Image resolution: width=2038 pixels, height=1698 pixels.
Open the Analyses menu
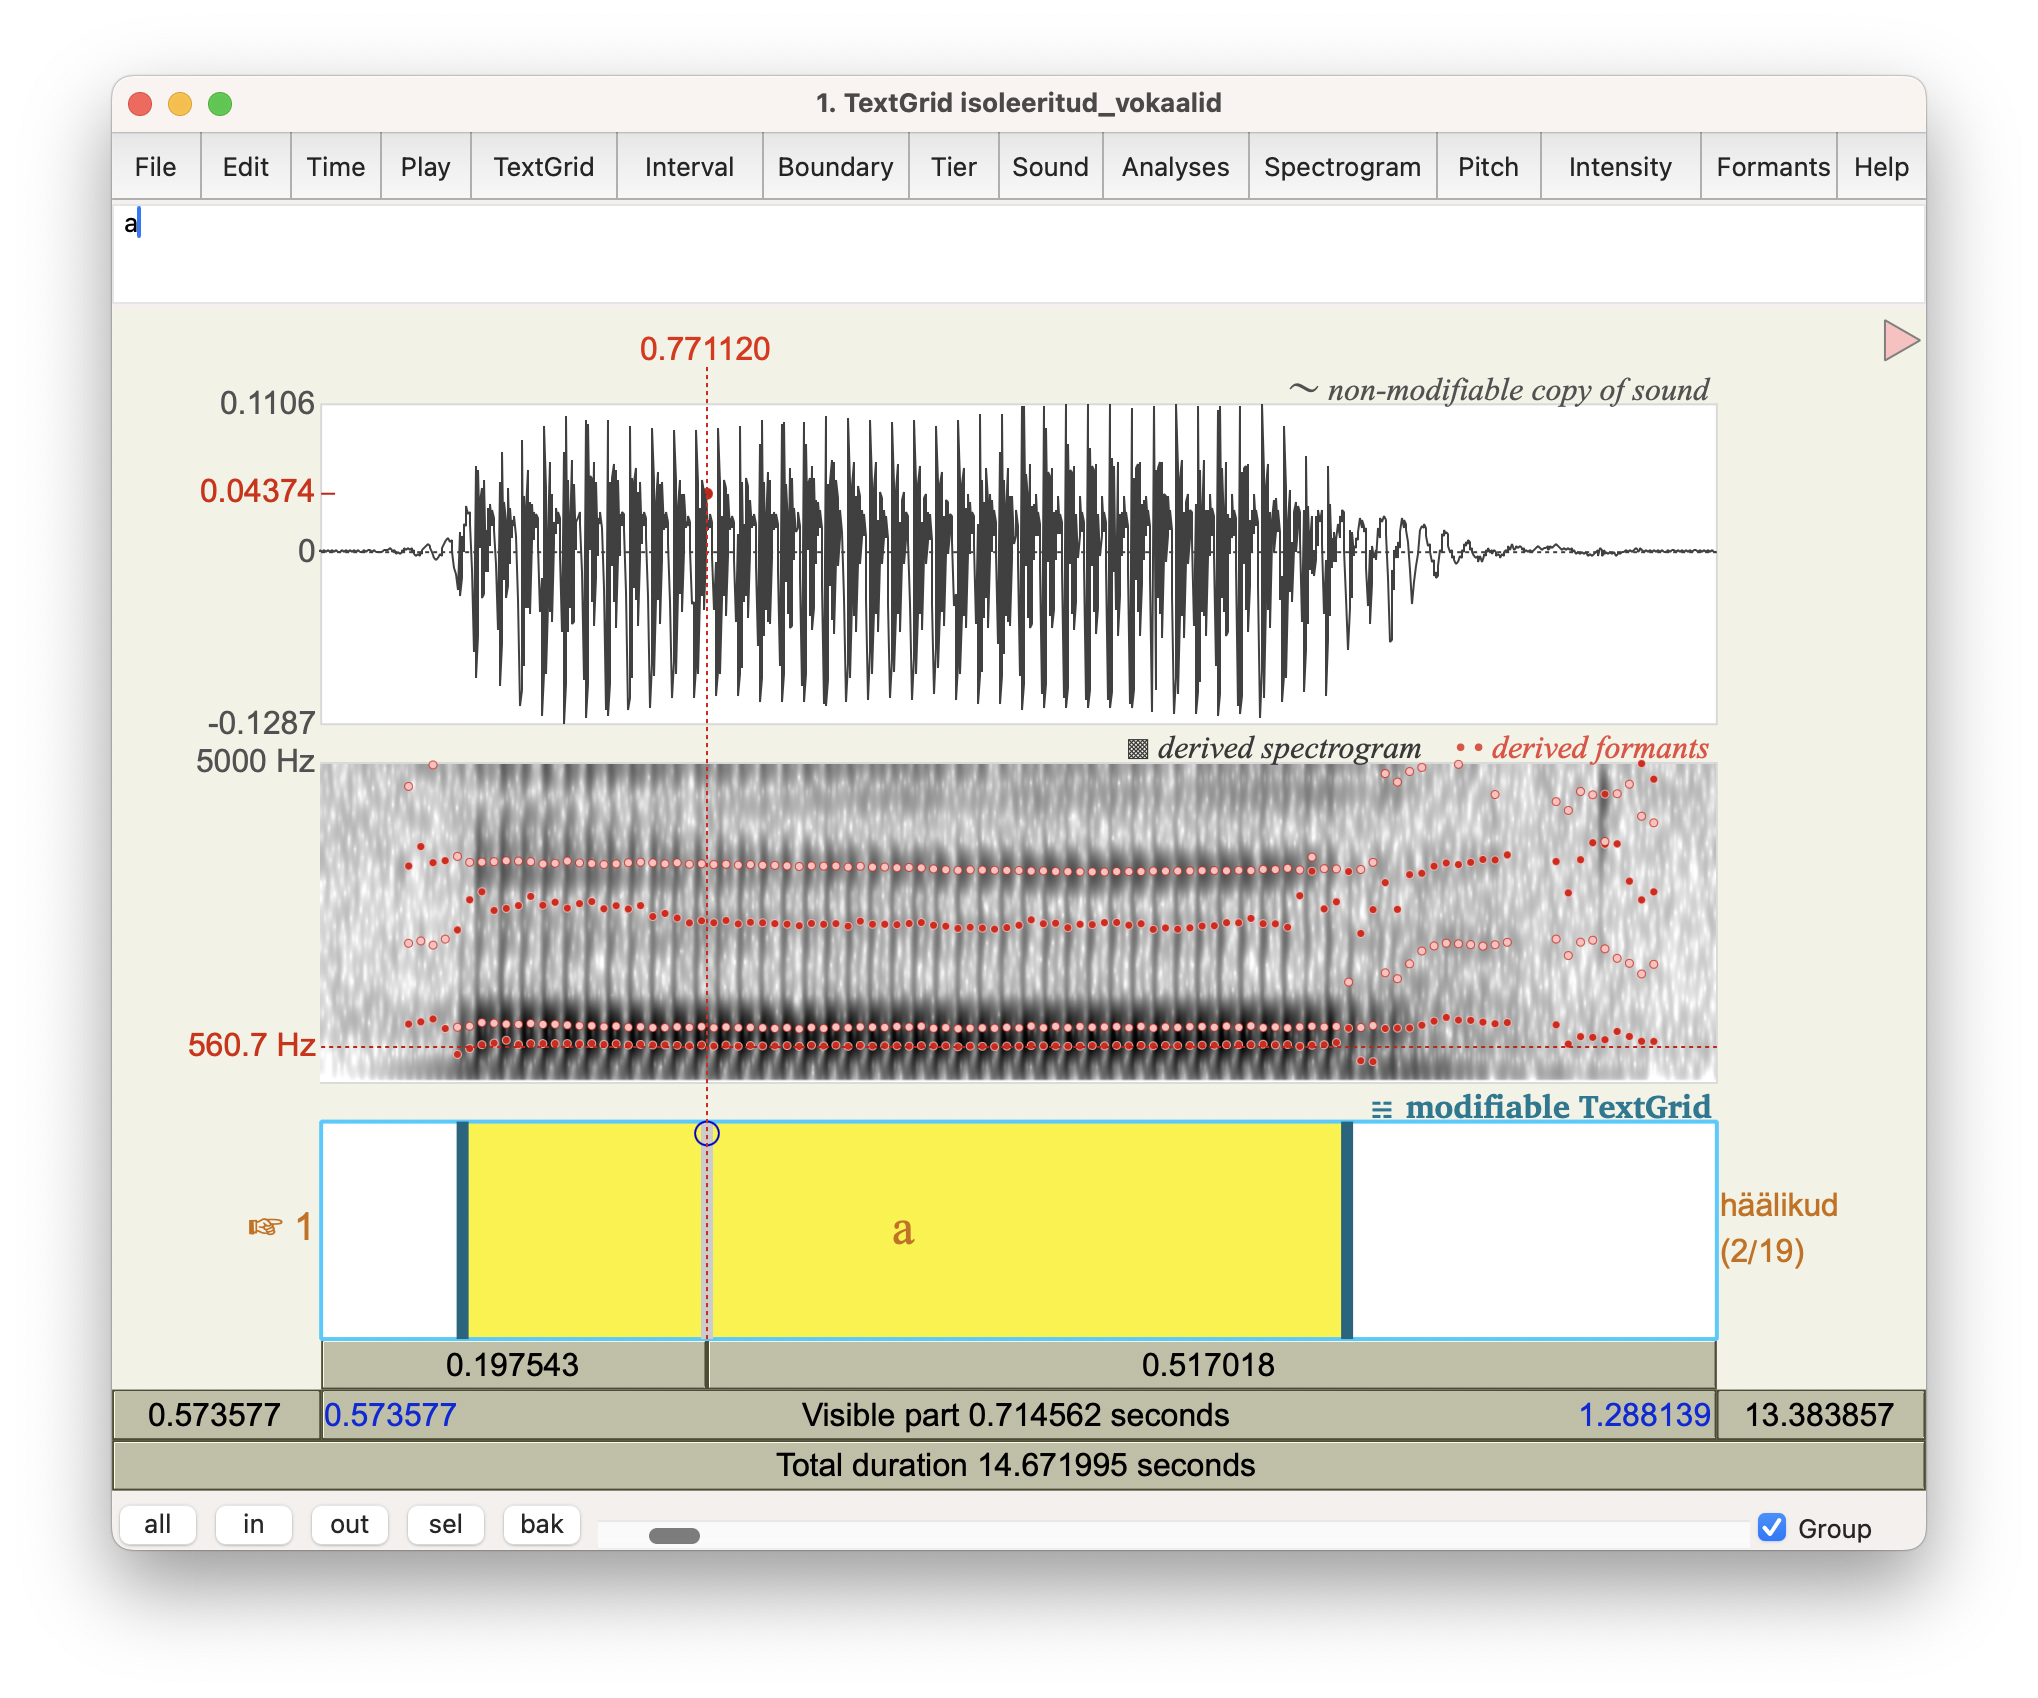(1176, 167)
